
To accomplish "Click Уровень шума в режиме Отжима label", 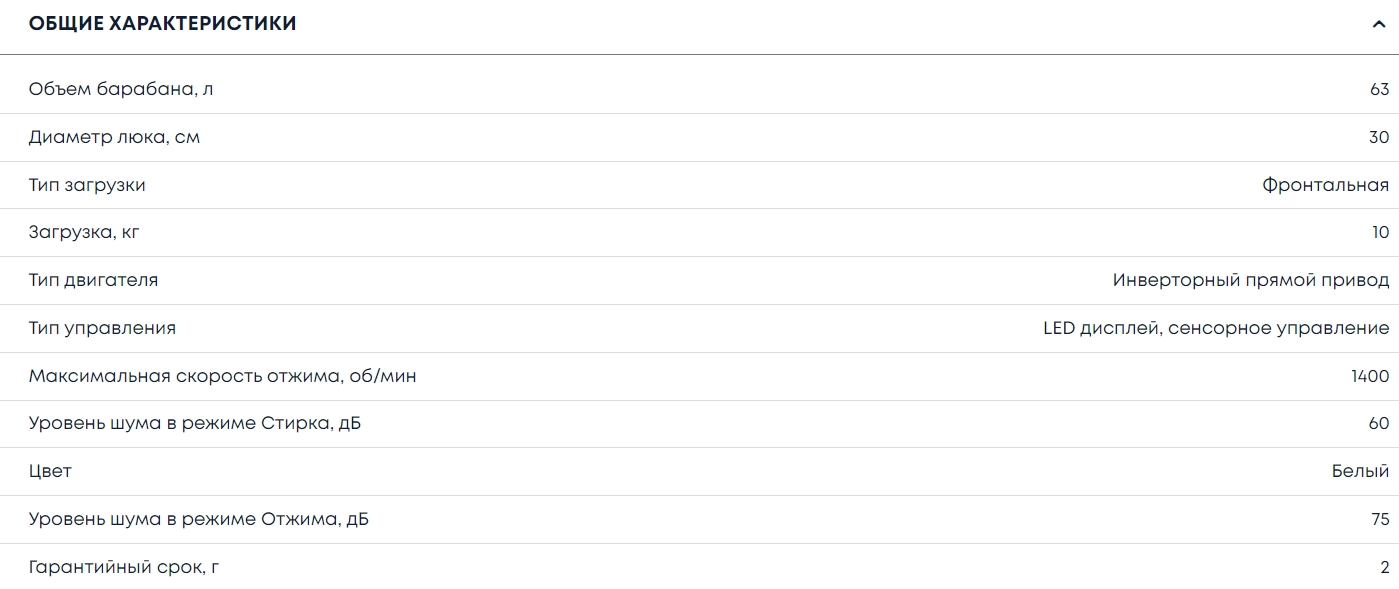I will point(199,520).
